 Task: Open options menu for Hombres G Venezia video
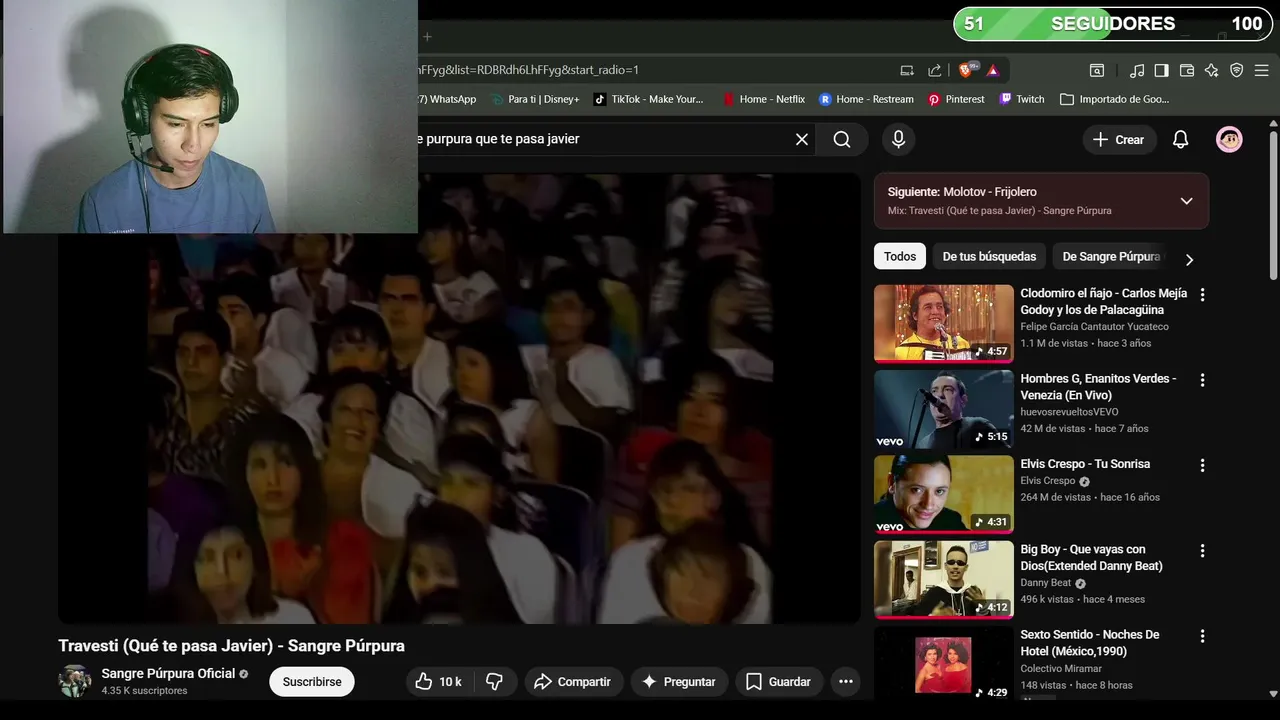[1202, 380]
